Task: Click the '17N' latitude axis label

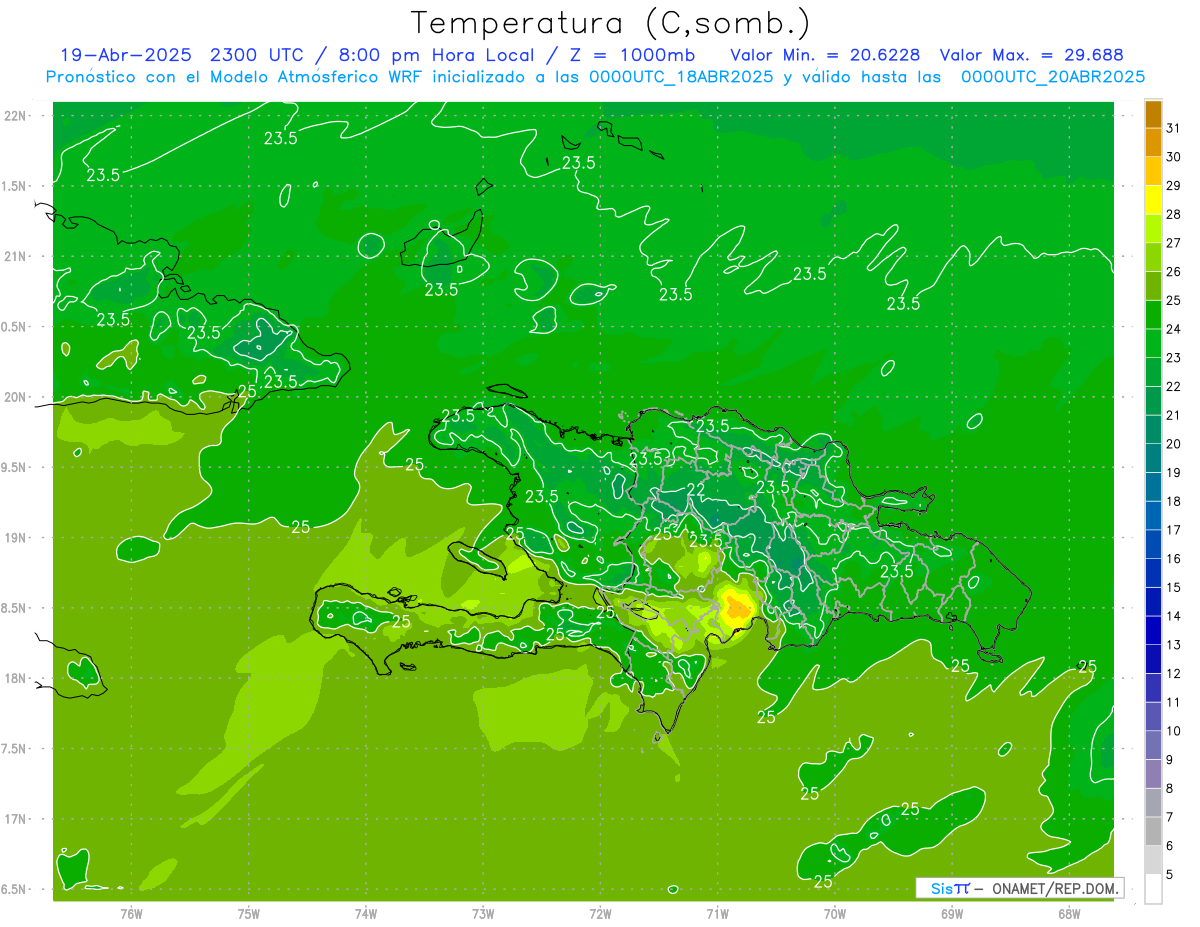Action: pyautogui.click(x=15, y=819)
